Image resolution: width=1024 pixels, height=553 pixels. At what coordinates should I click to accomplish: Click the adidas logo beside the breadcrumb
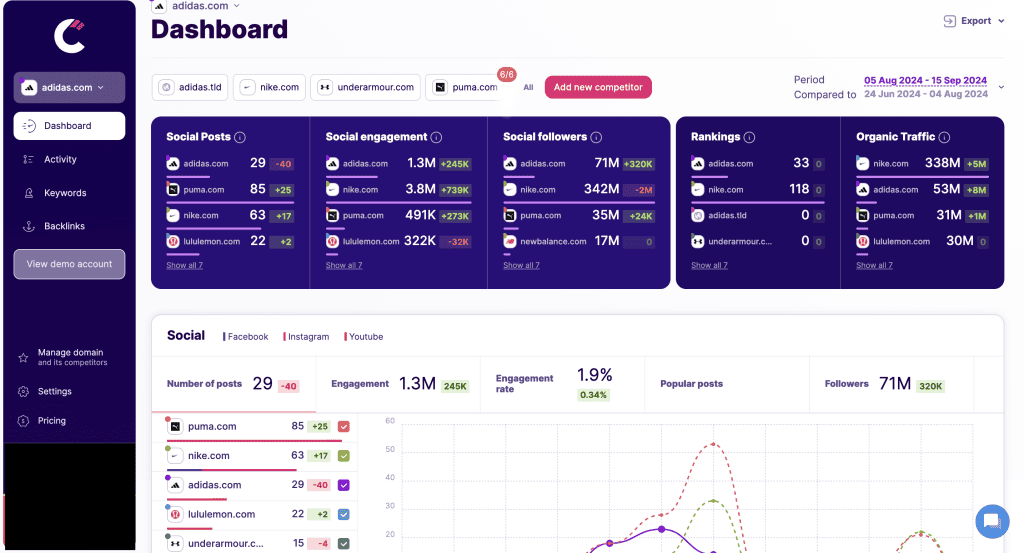pos(159,6)
